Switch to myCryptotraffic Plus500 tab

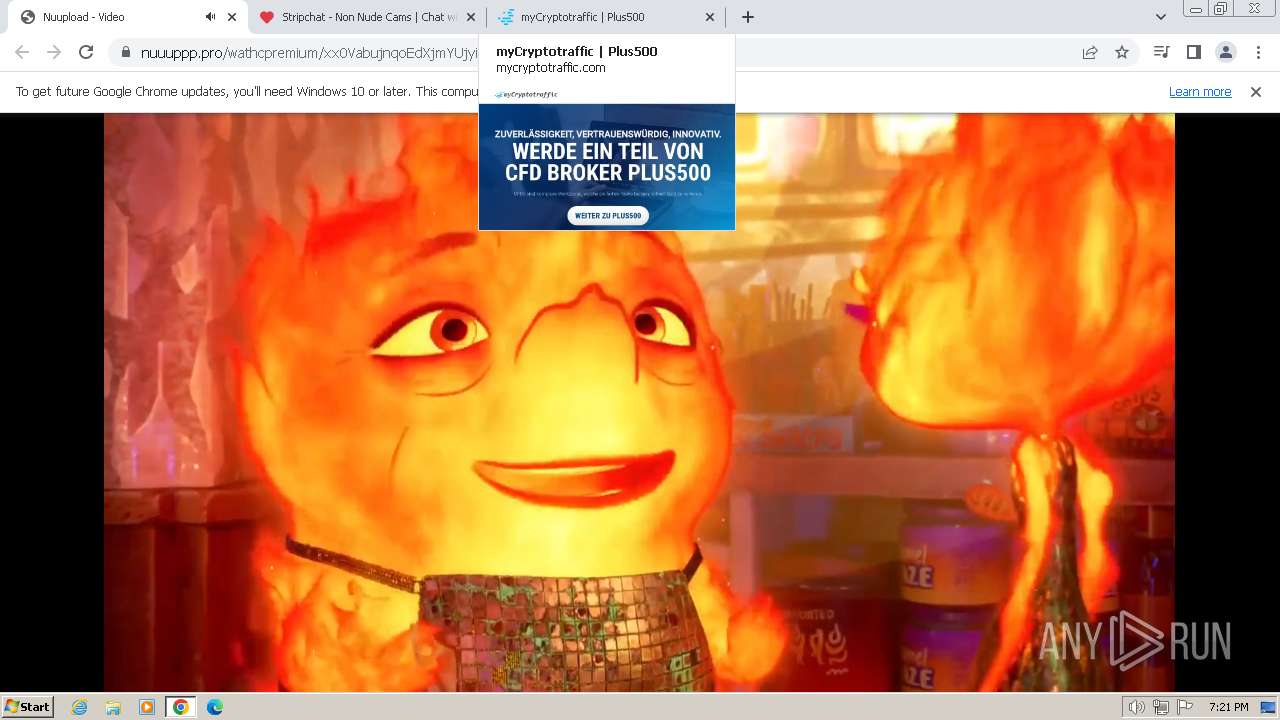tap(605, 17)
